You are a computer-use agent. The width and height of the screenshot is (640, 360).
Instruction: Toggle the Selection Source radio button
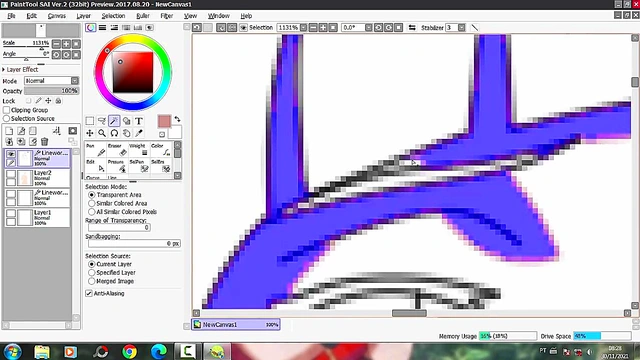[x=7, y=118]
